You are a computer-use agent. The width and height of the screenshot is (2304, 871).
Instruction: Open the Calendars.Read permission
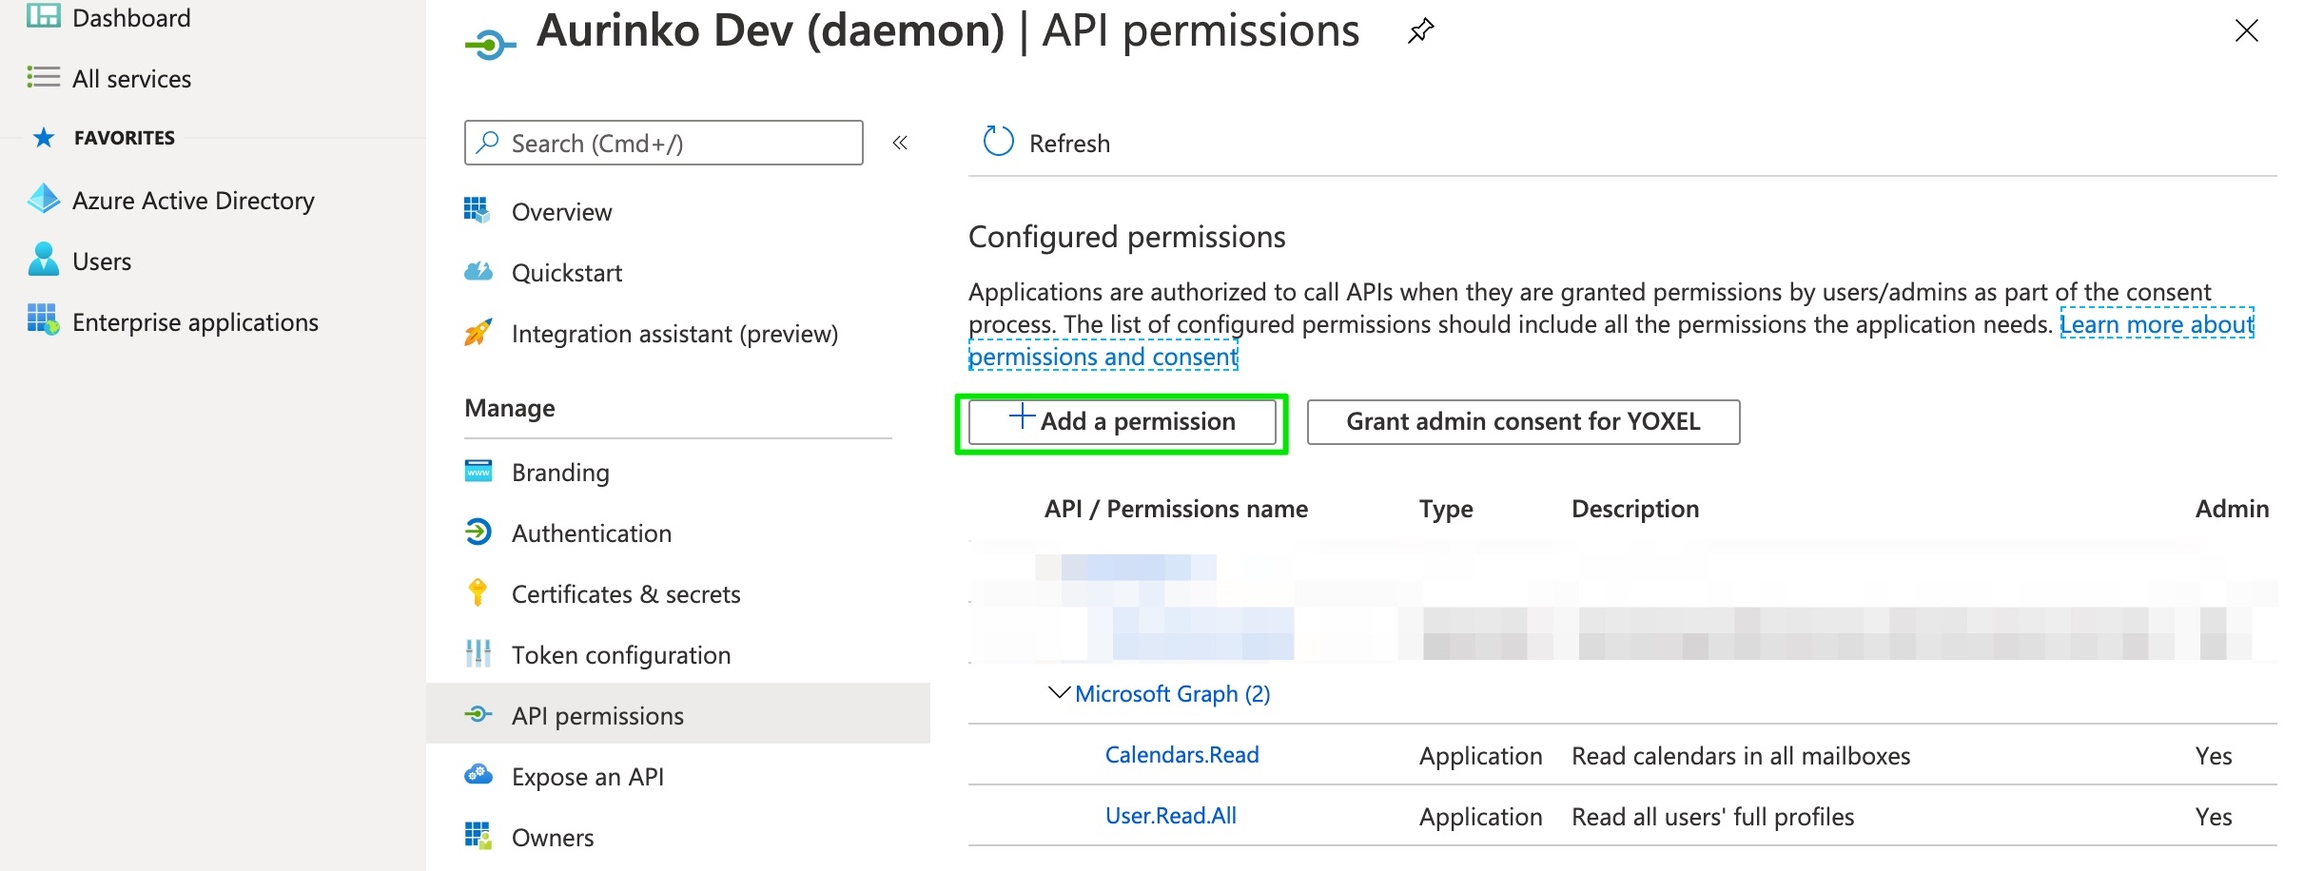pyautogui.click(x=1181, y=754)
